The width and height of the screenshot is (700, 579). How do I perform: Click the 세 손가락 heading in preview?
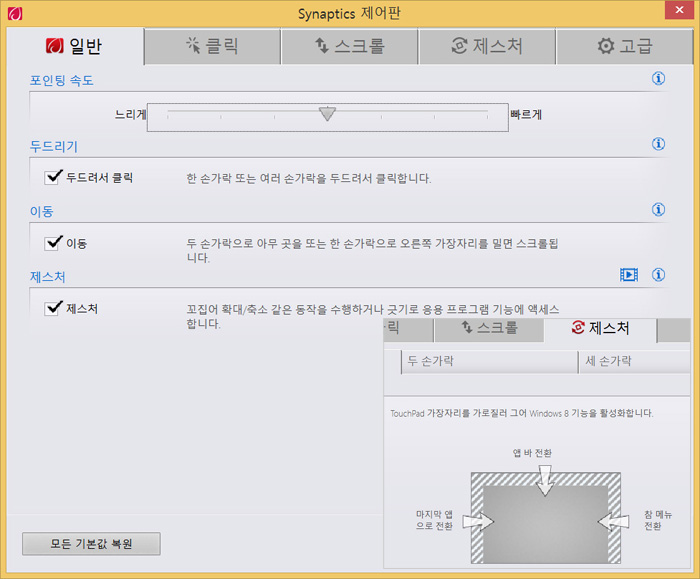[608, 361]
